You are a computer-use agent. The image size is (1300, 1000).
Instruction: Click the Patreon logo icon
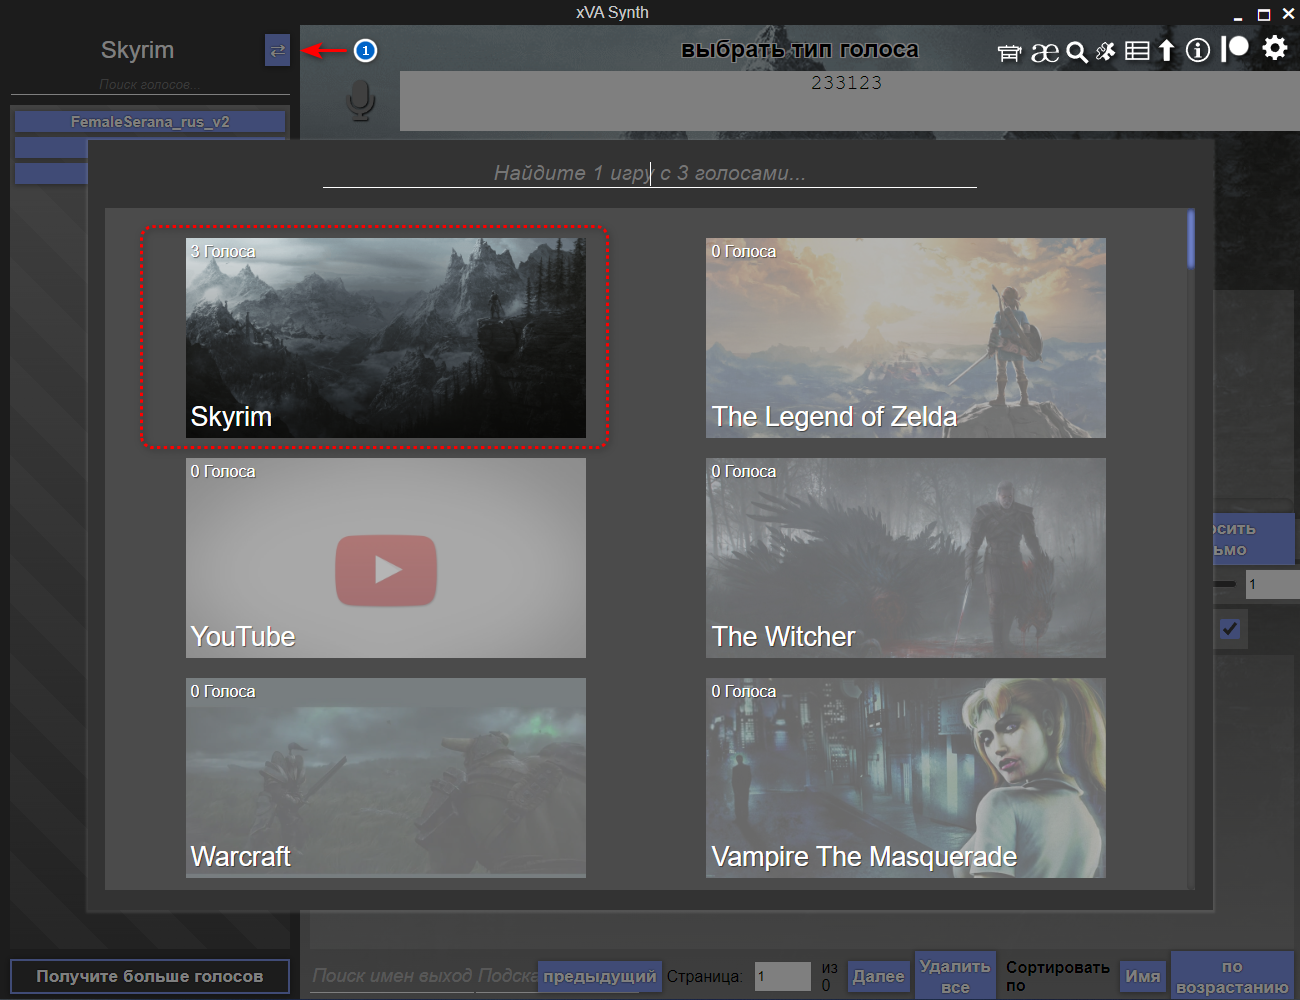click(x=1235, y=49)
